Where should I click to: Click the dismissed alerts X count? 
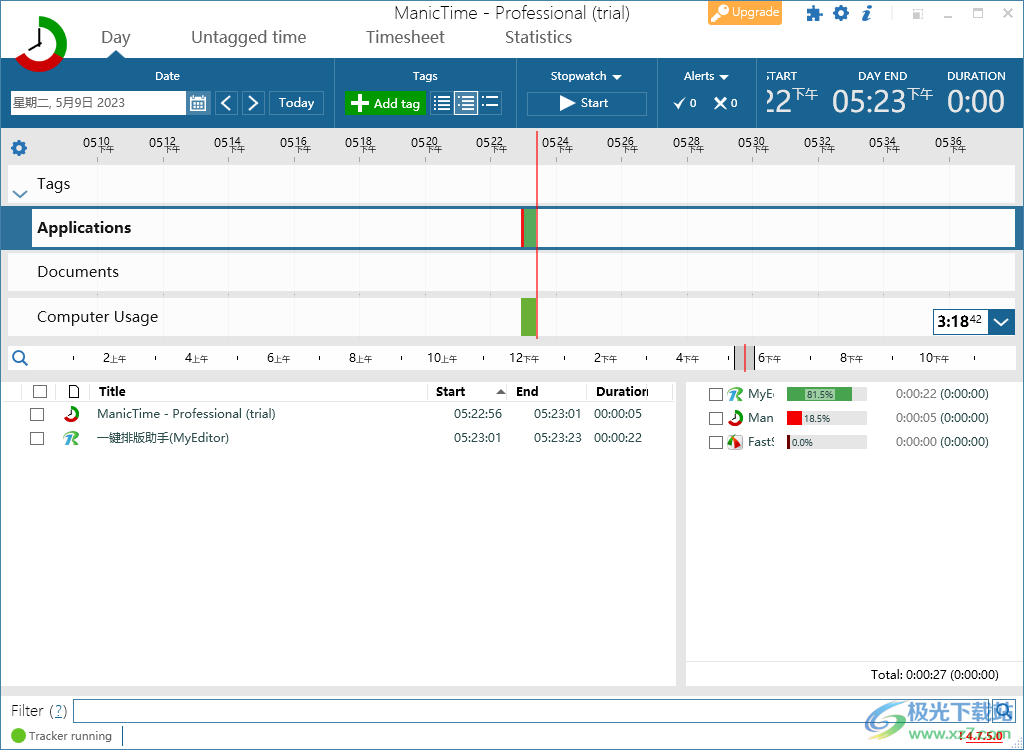click(726, 103)
